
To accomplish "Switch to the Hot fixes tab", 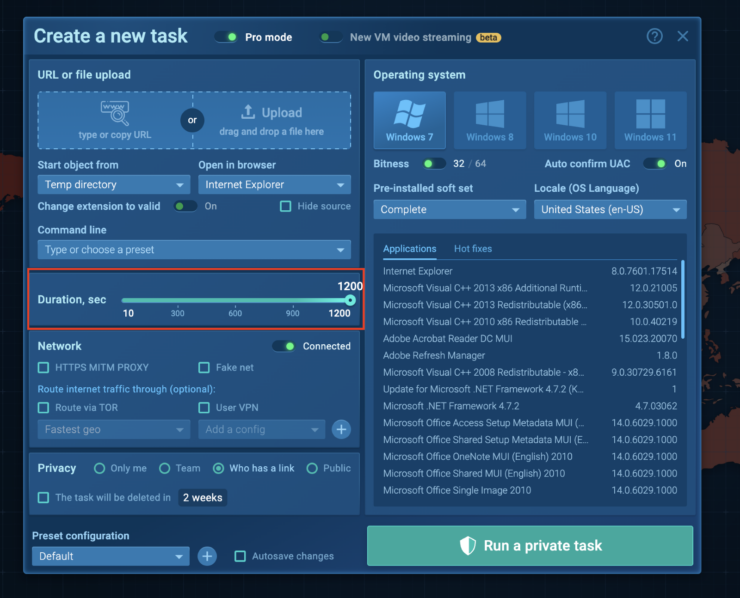I will pyautogui.click(x=473, y=249).
